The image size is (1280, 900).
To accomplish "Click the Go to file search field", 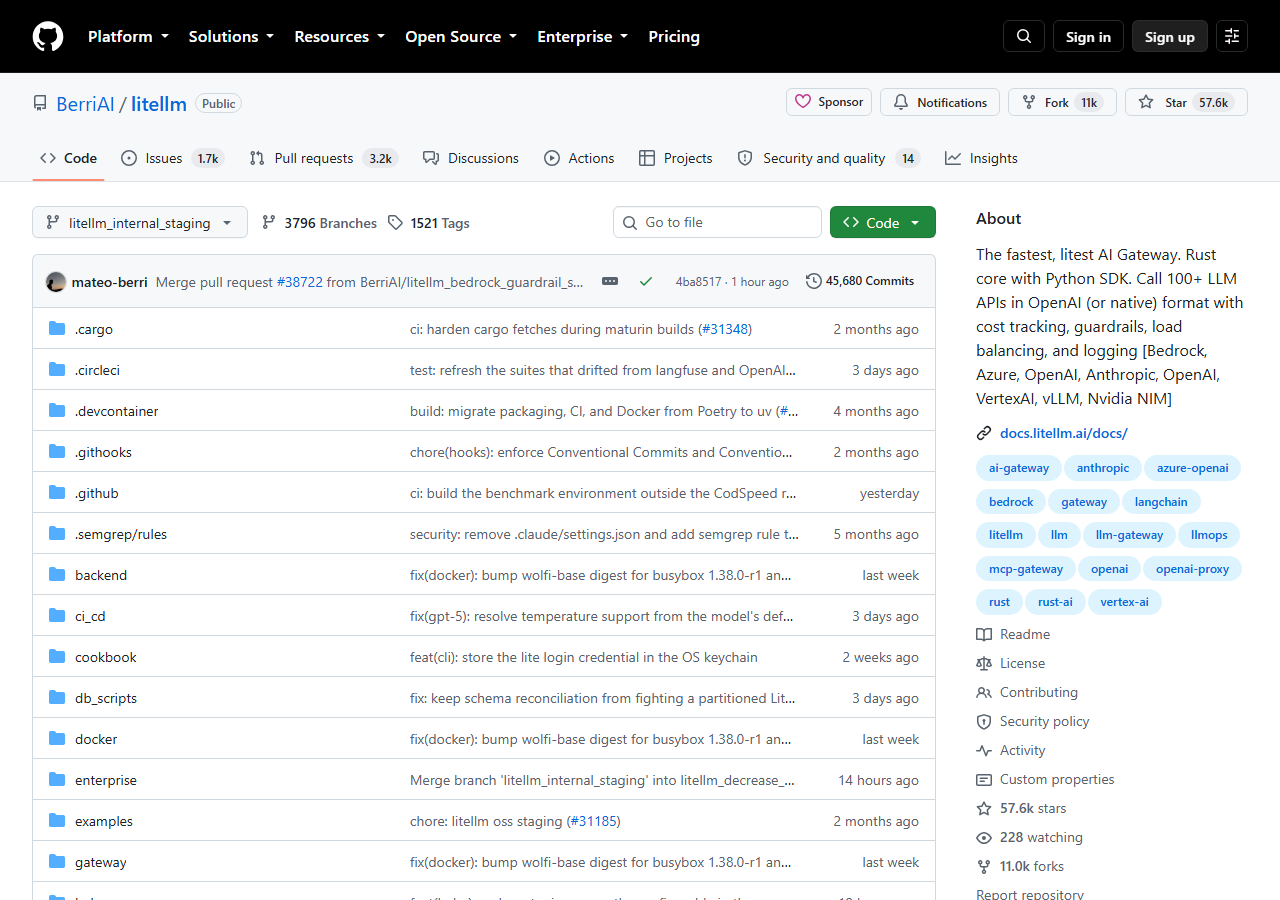I will [x=717, y=222].
